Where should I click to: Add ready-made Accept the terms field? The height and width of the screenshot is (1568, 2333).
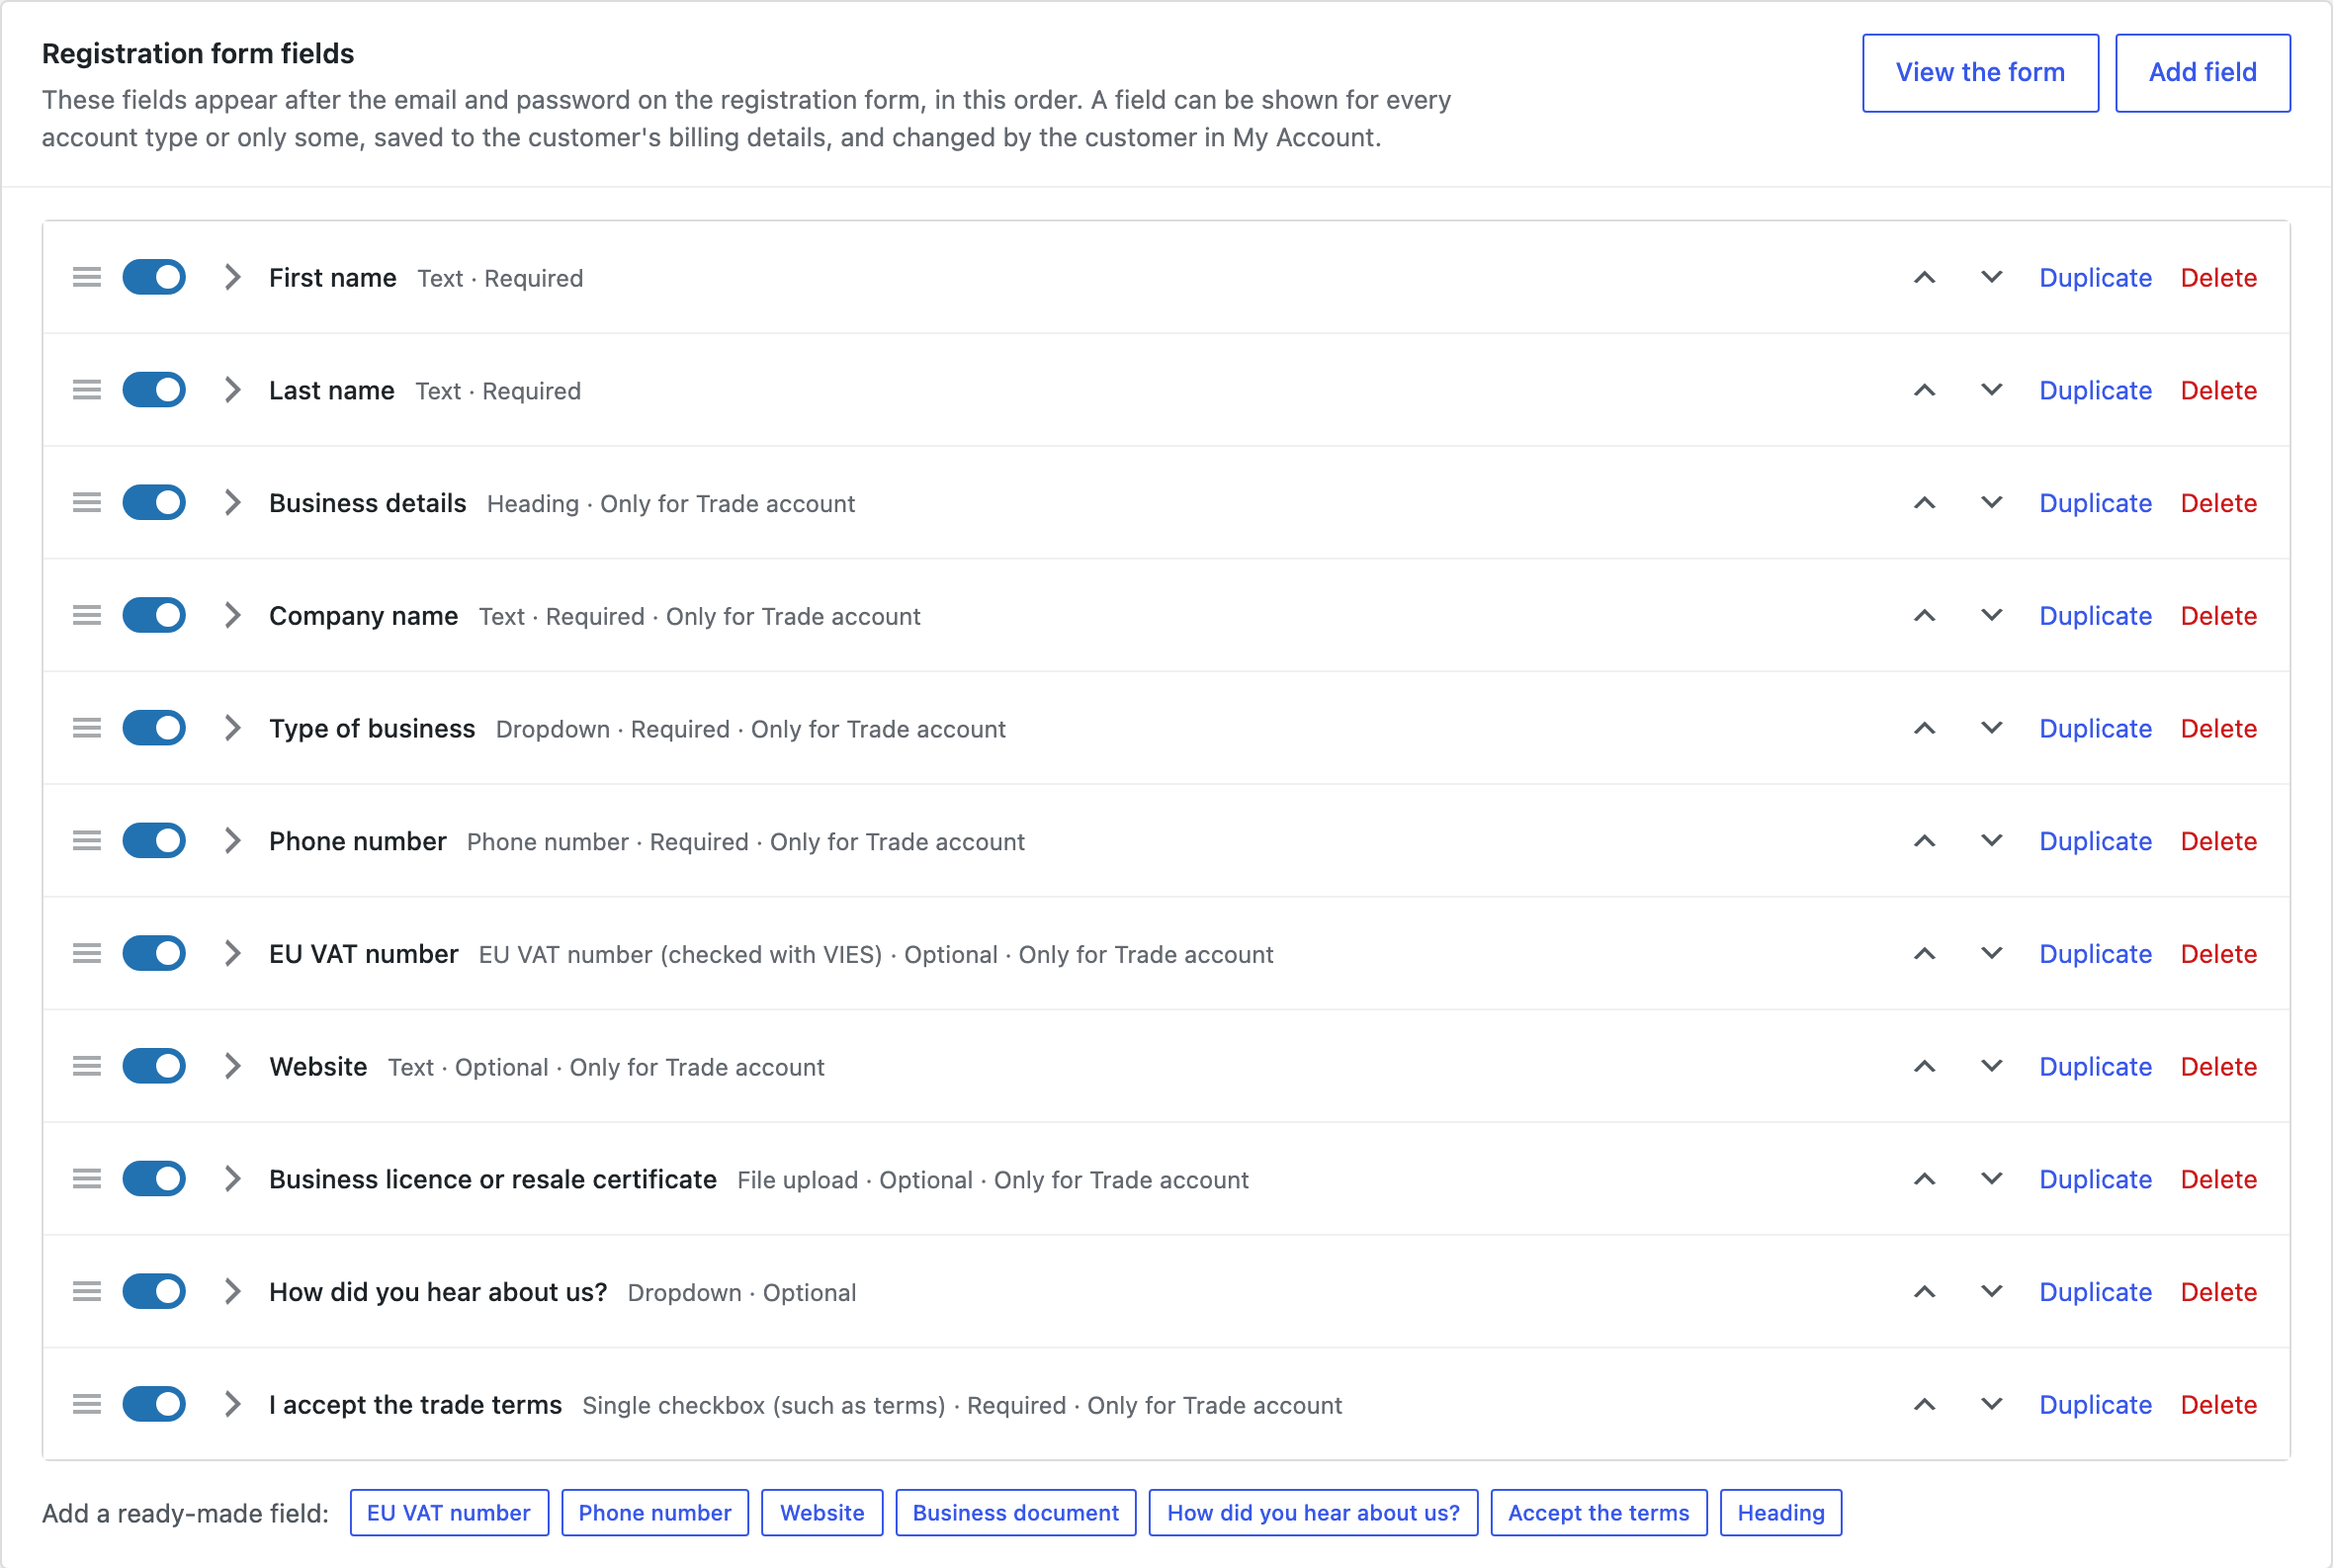[x=1598, y=1513]
